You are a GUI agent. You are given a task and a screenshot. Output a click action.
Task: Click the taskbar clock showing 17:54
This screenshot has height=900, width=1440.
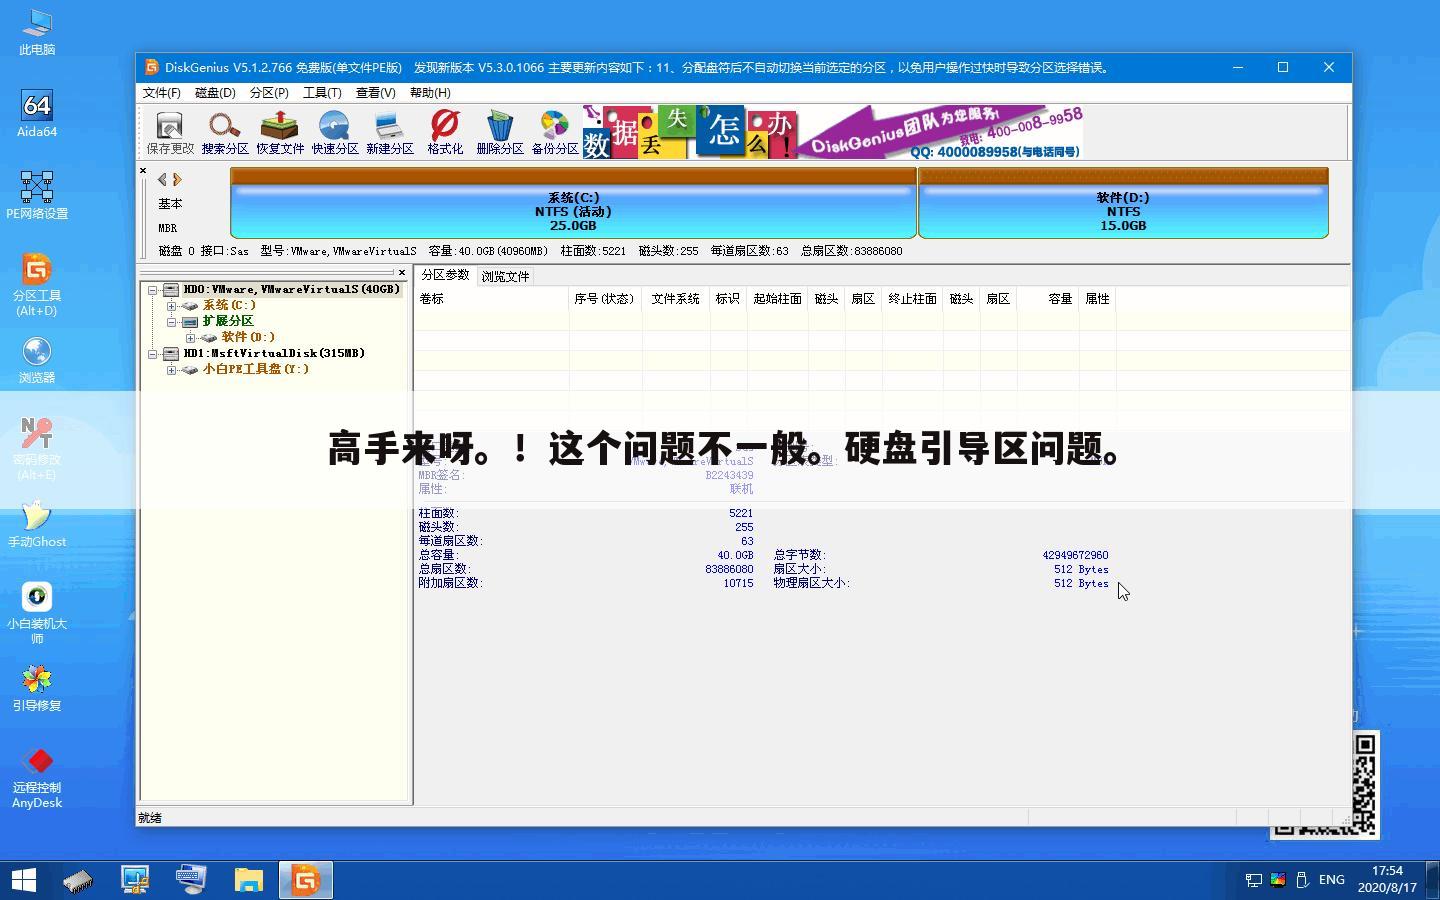click(1387, 880)
